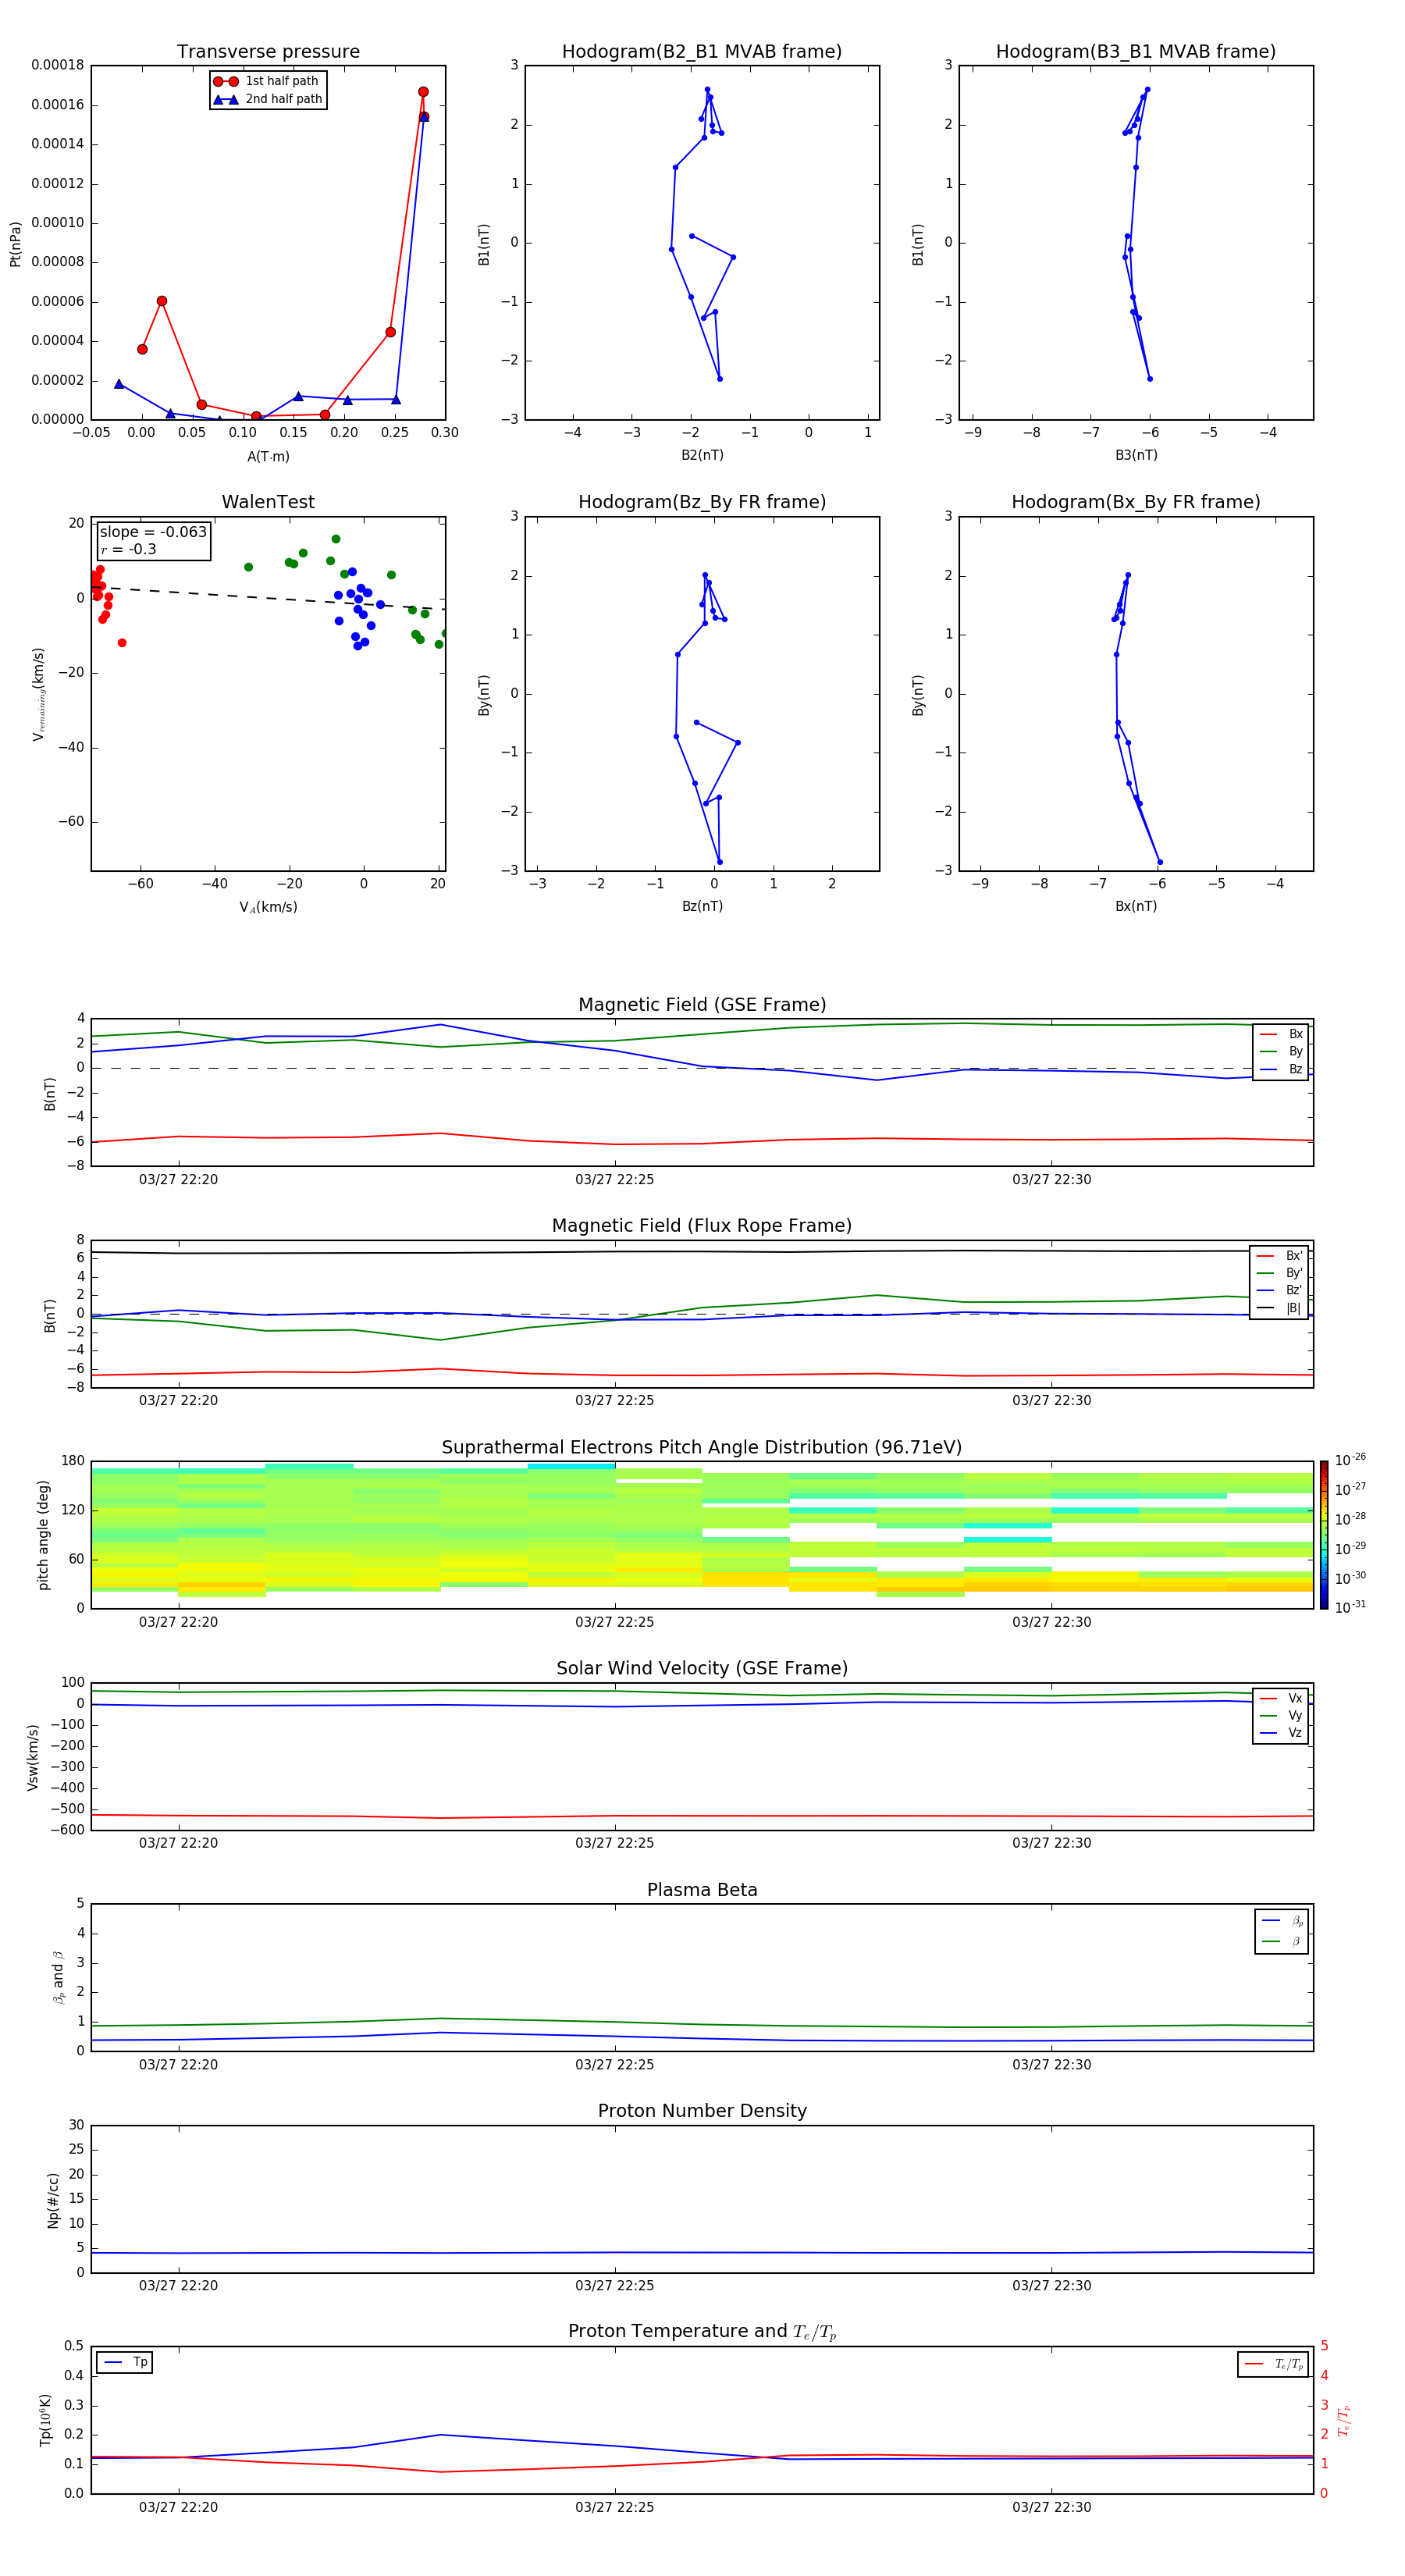Click the "V_A(km/s)" x-axis label in WalenTest

click(268, 907)
